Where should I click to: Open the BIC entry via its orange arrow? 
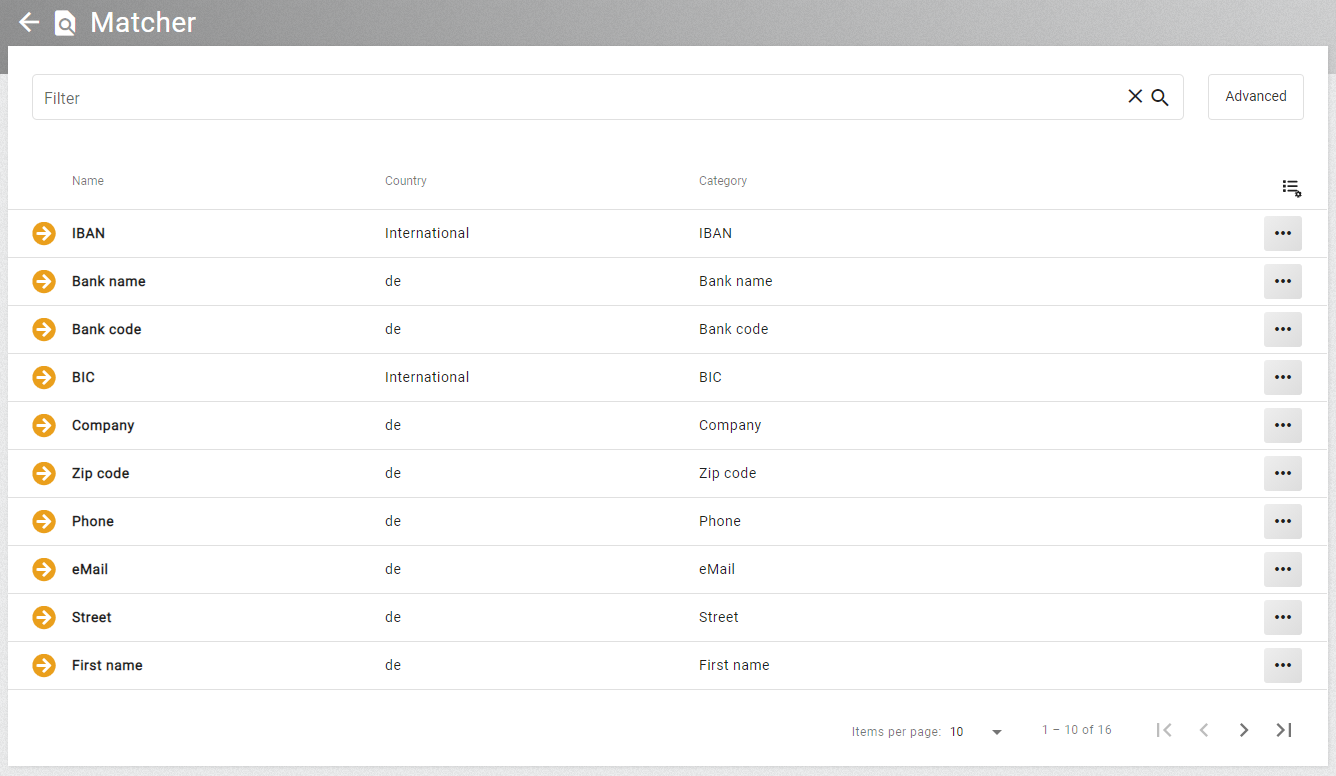[43, 377]
